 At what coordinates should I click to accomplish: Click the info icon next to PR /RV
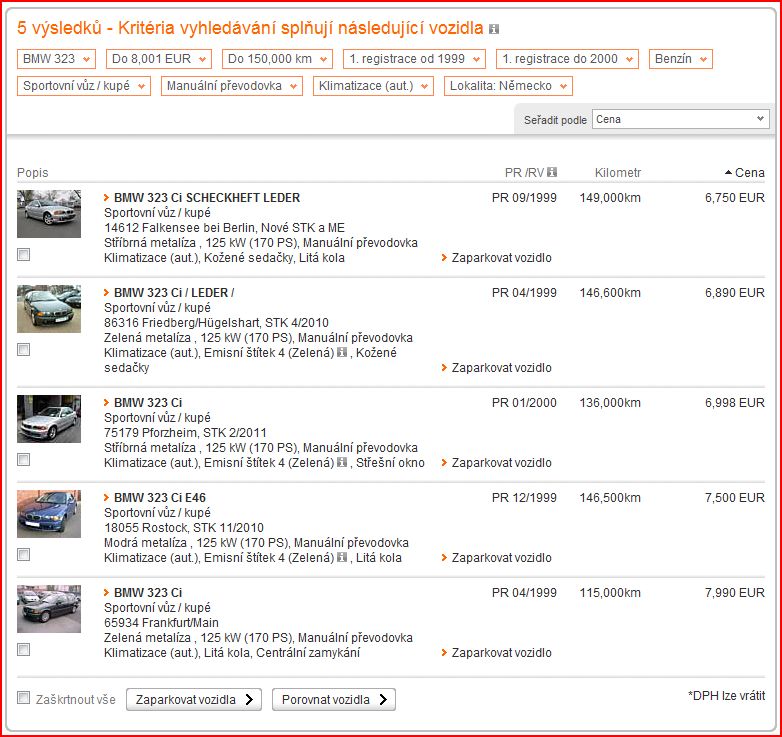[x=552, y=172]
